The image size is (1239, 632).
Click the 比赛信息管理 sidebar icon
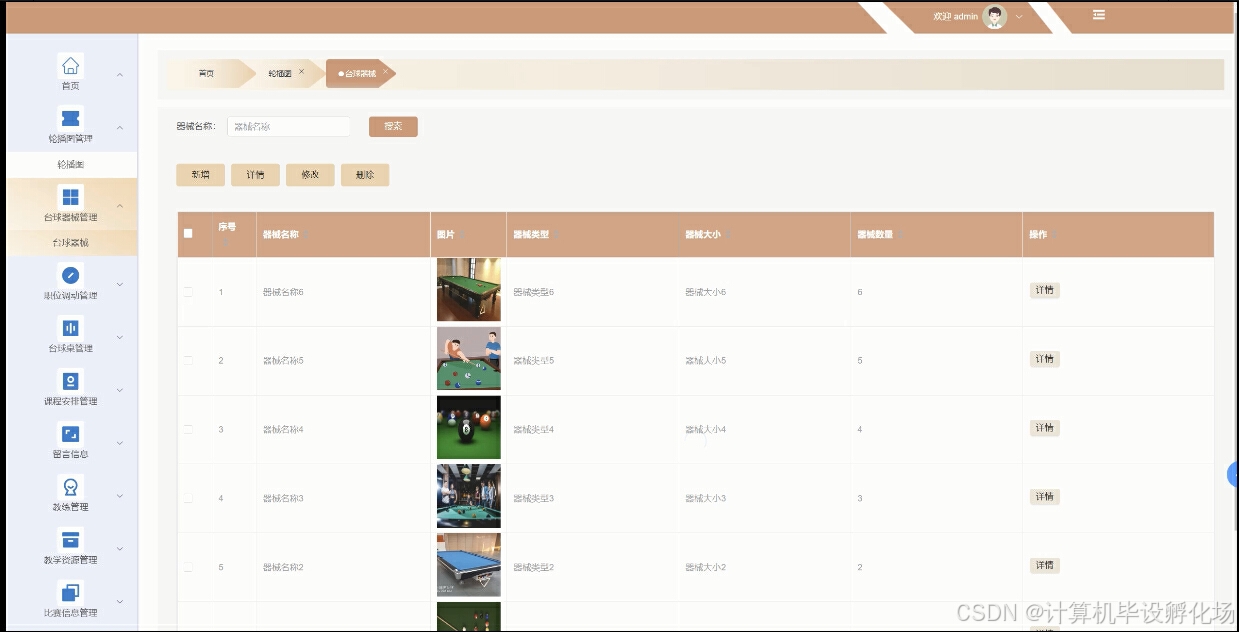tap(70, 593)
